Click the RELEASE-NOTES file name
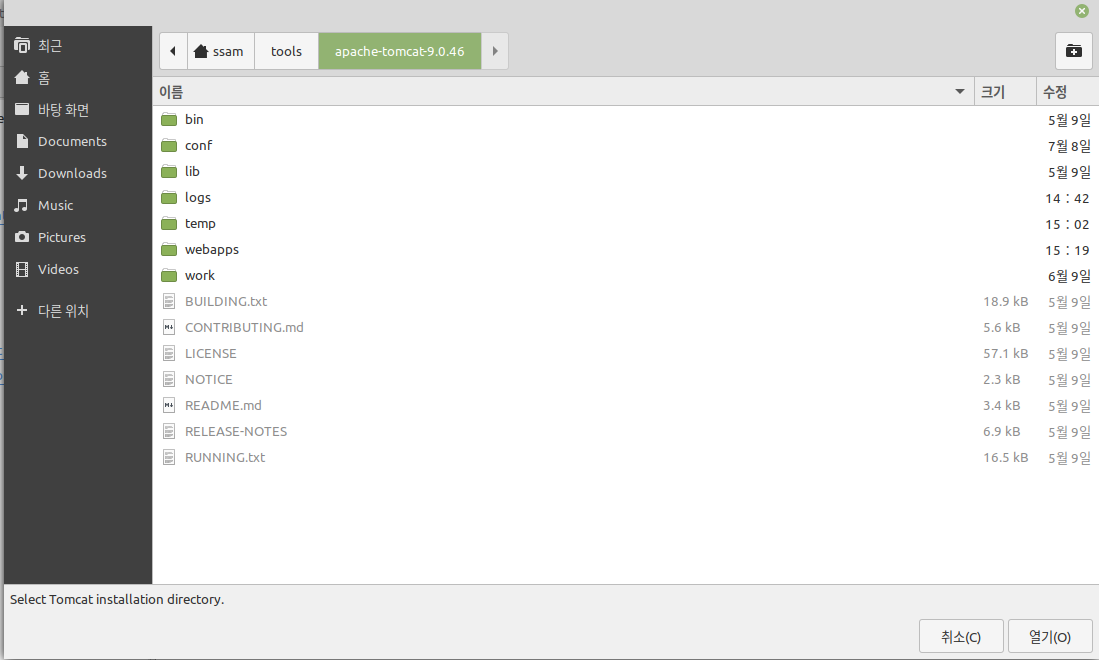Image resolution: width=1099 pixels, height=660 pixels. coord(236,432)
